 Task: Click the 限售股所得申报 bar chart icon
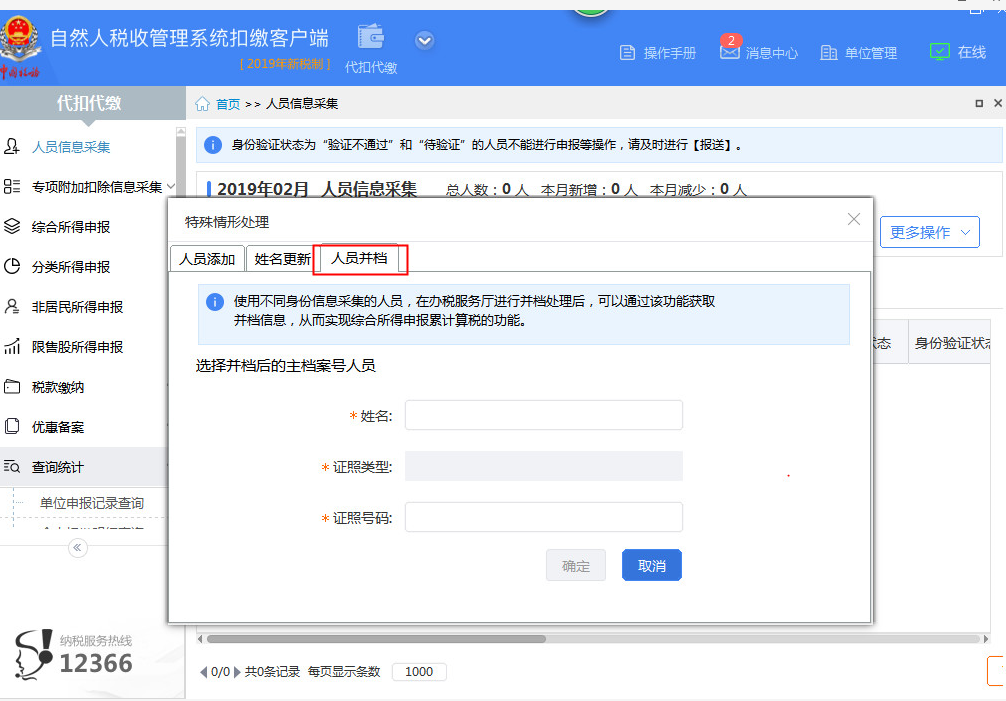(12, 346)
